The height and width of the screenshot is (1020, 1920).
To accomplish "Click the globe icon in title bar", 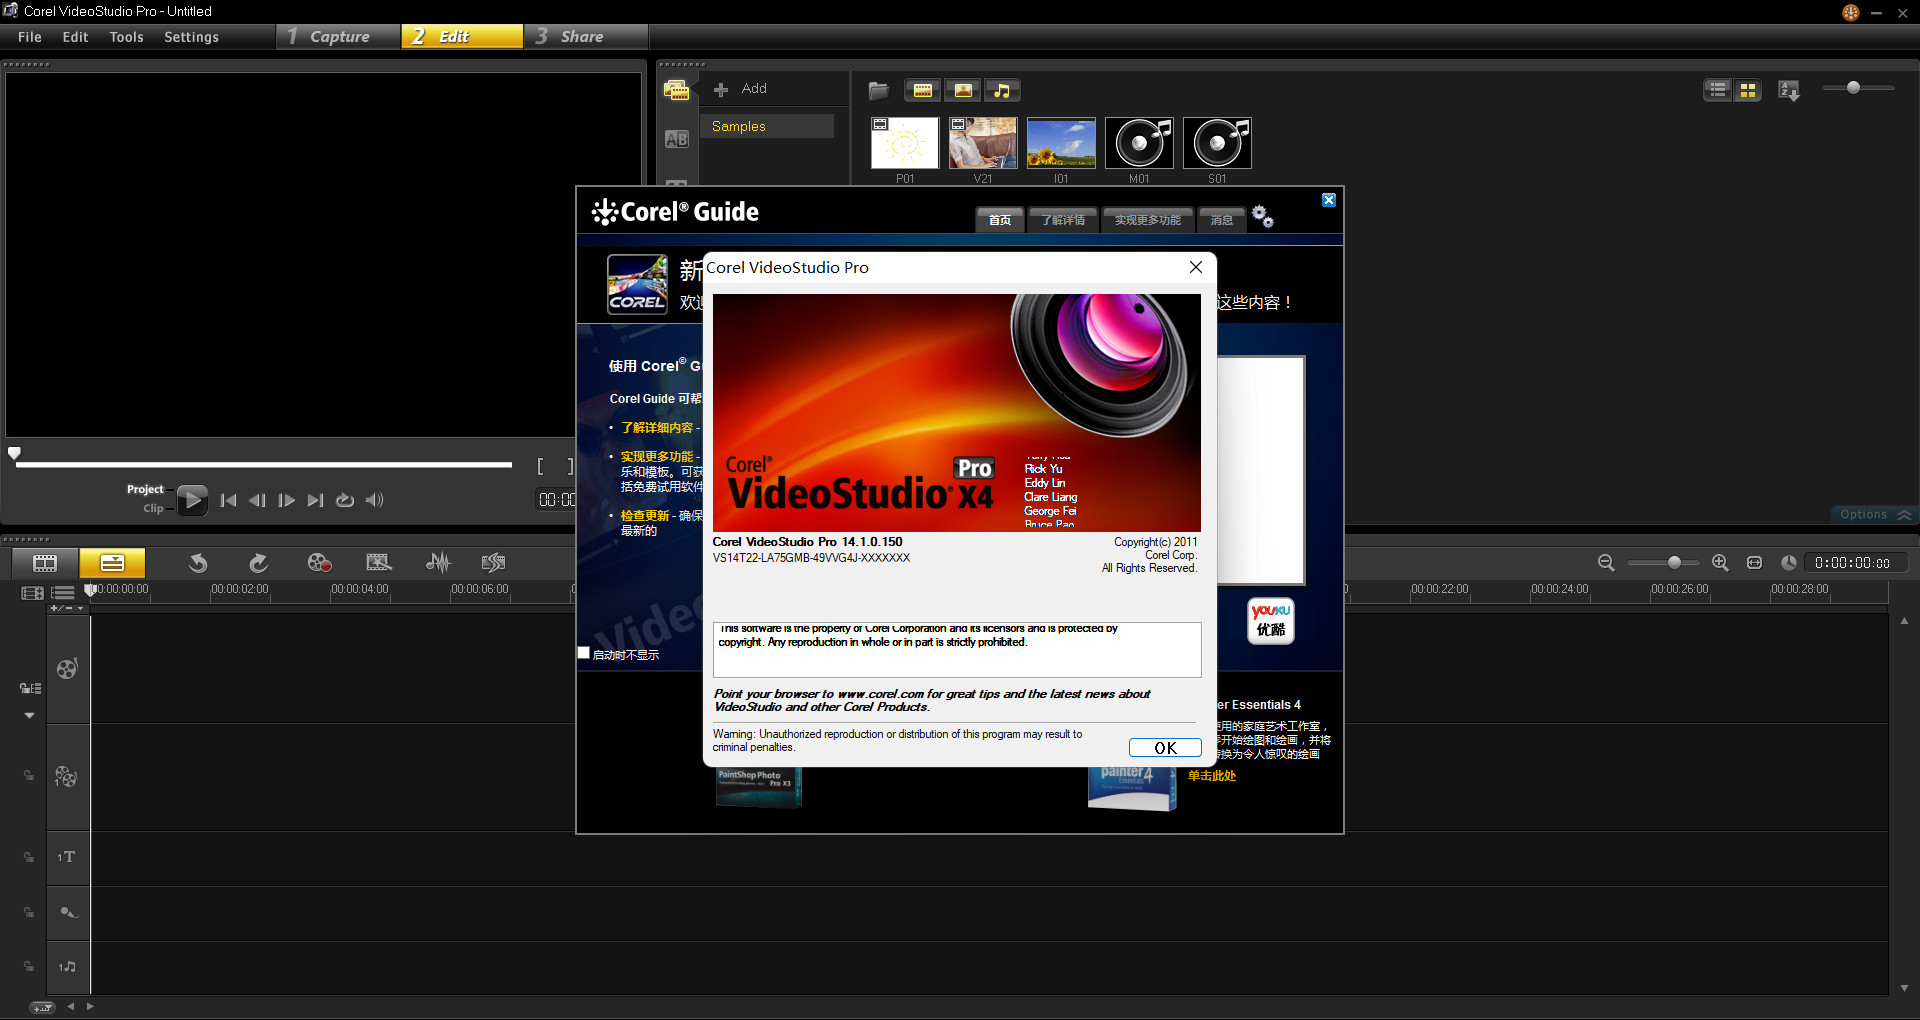I will click(x=1851, y=12).
